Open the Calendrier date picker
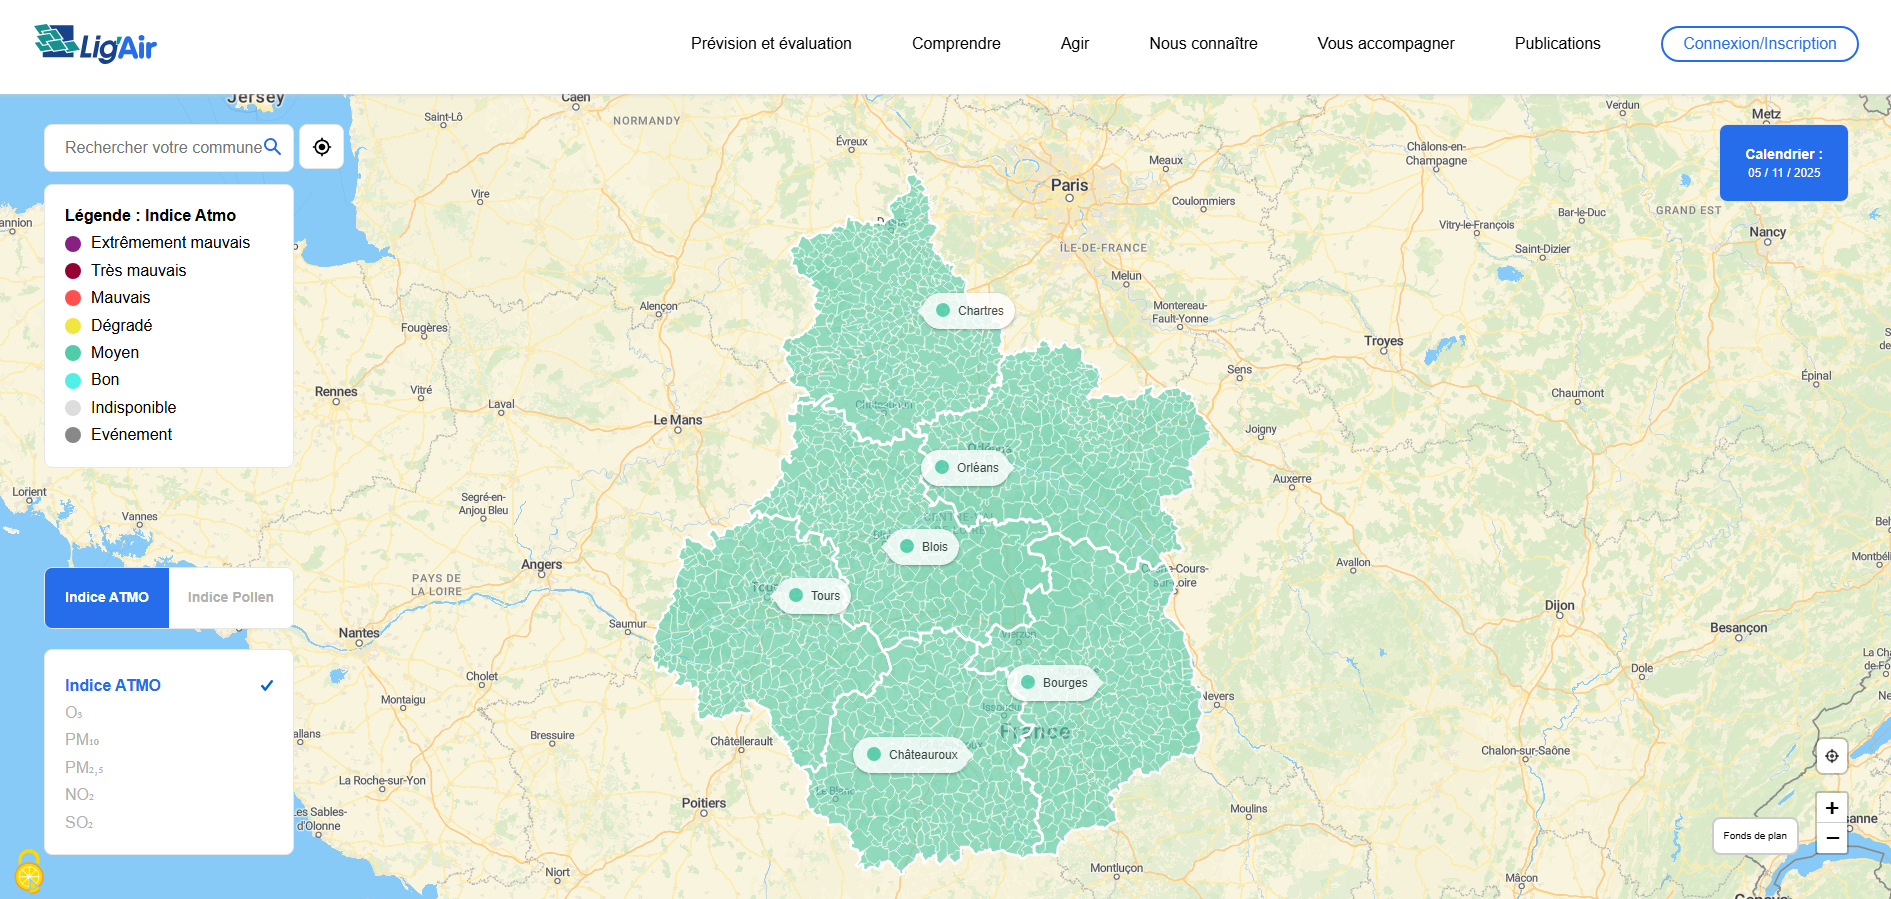This screenshot has width=1891, height=899. point(1783,163)
